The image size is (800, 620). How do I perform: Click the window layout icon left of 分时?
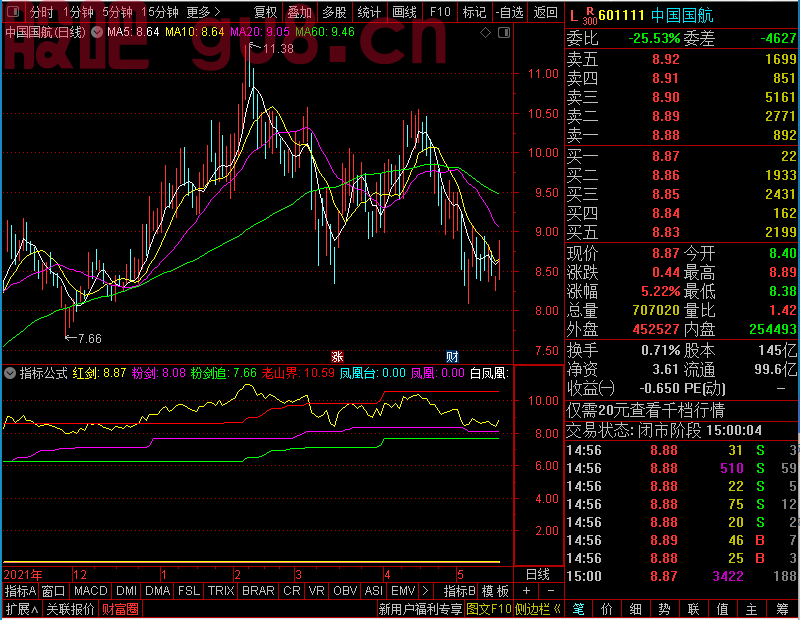pyautogui.click(x=13, y=11)
